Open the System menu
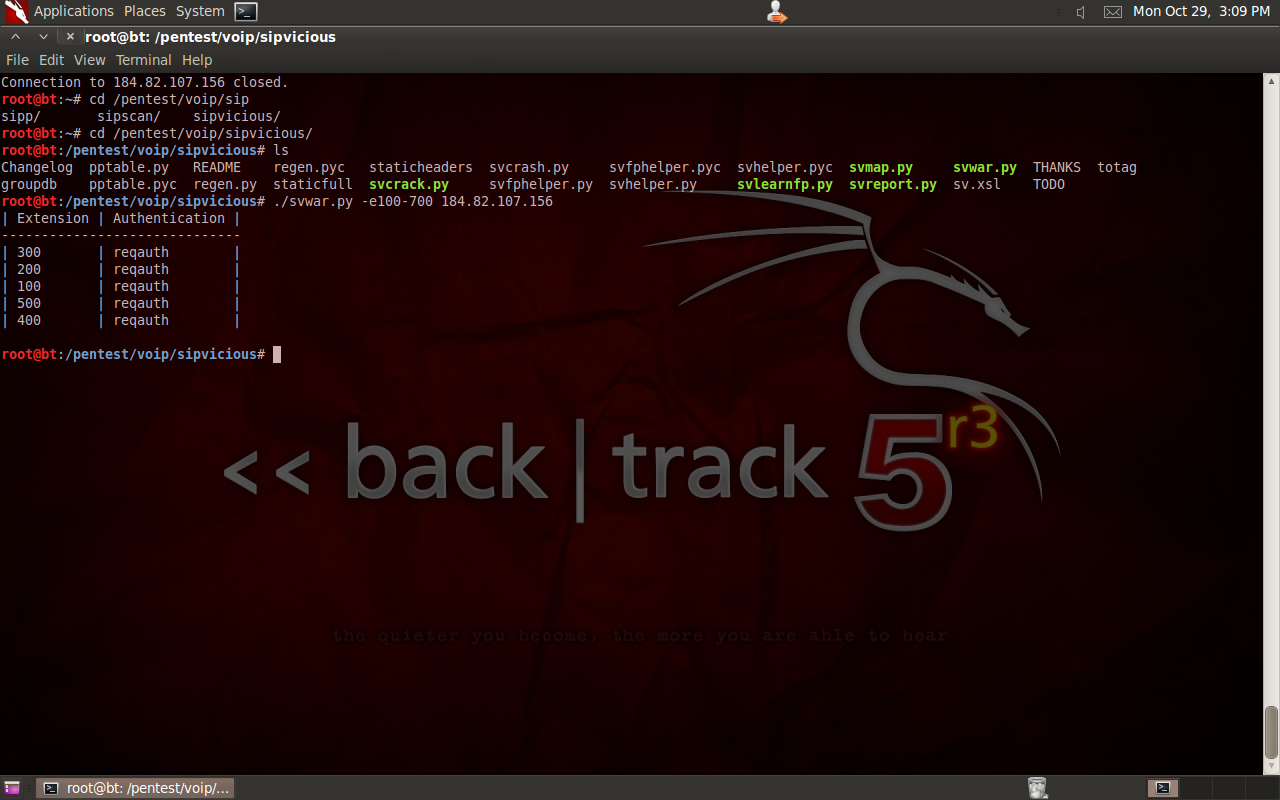Screen dimensions: 1280x800 (x=200, y=12)
